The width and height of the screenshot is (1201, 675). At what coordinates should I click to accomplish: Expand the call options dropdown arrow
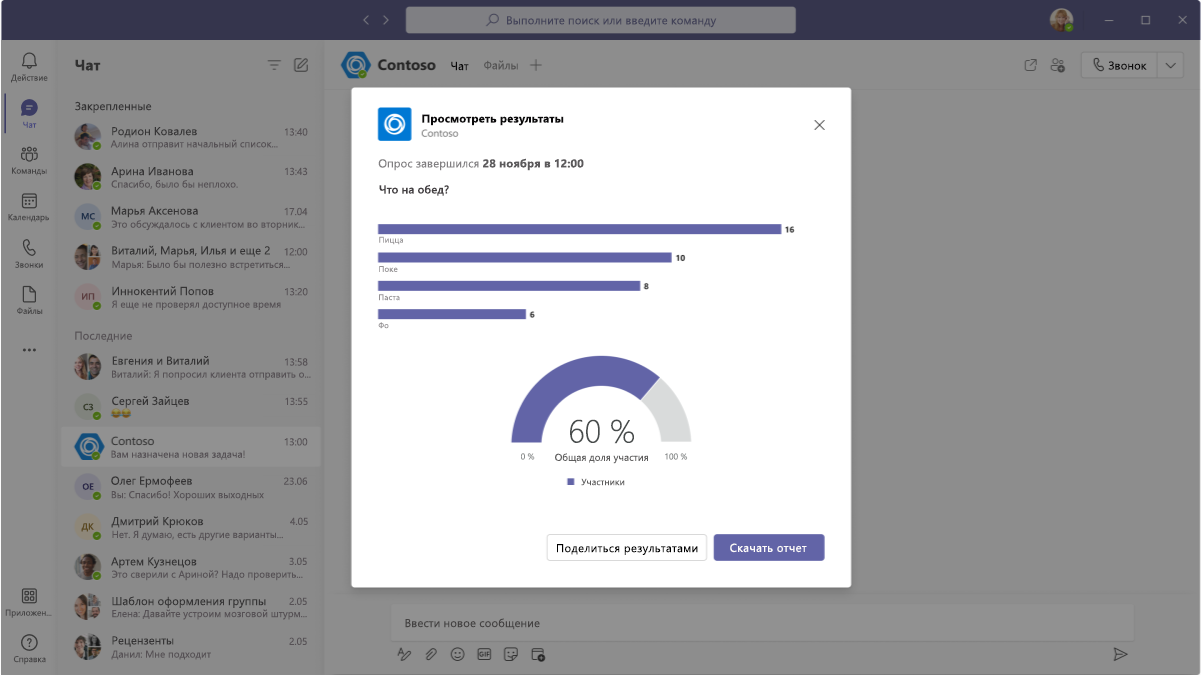pos(1170,65)
